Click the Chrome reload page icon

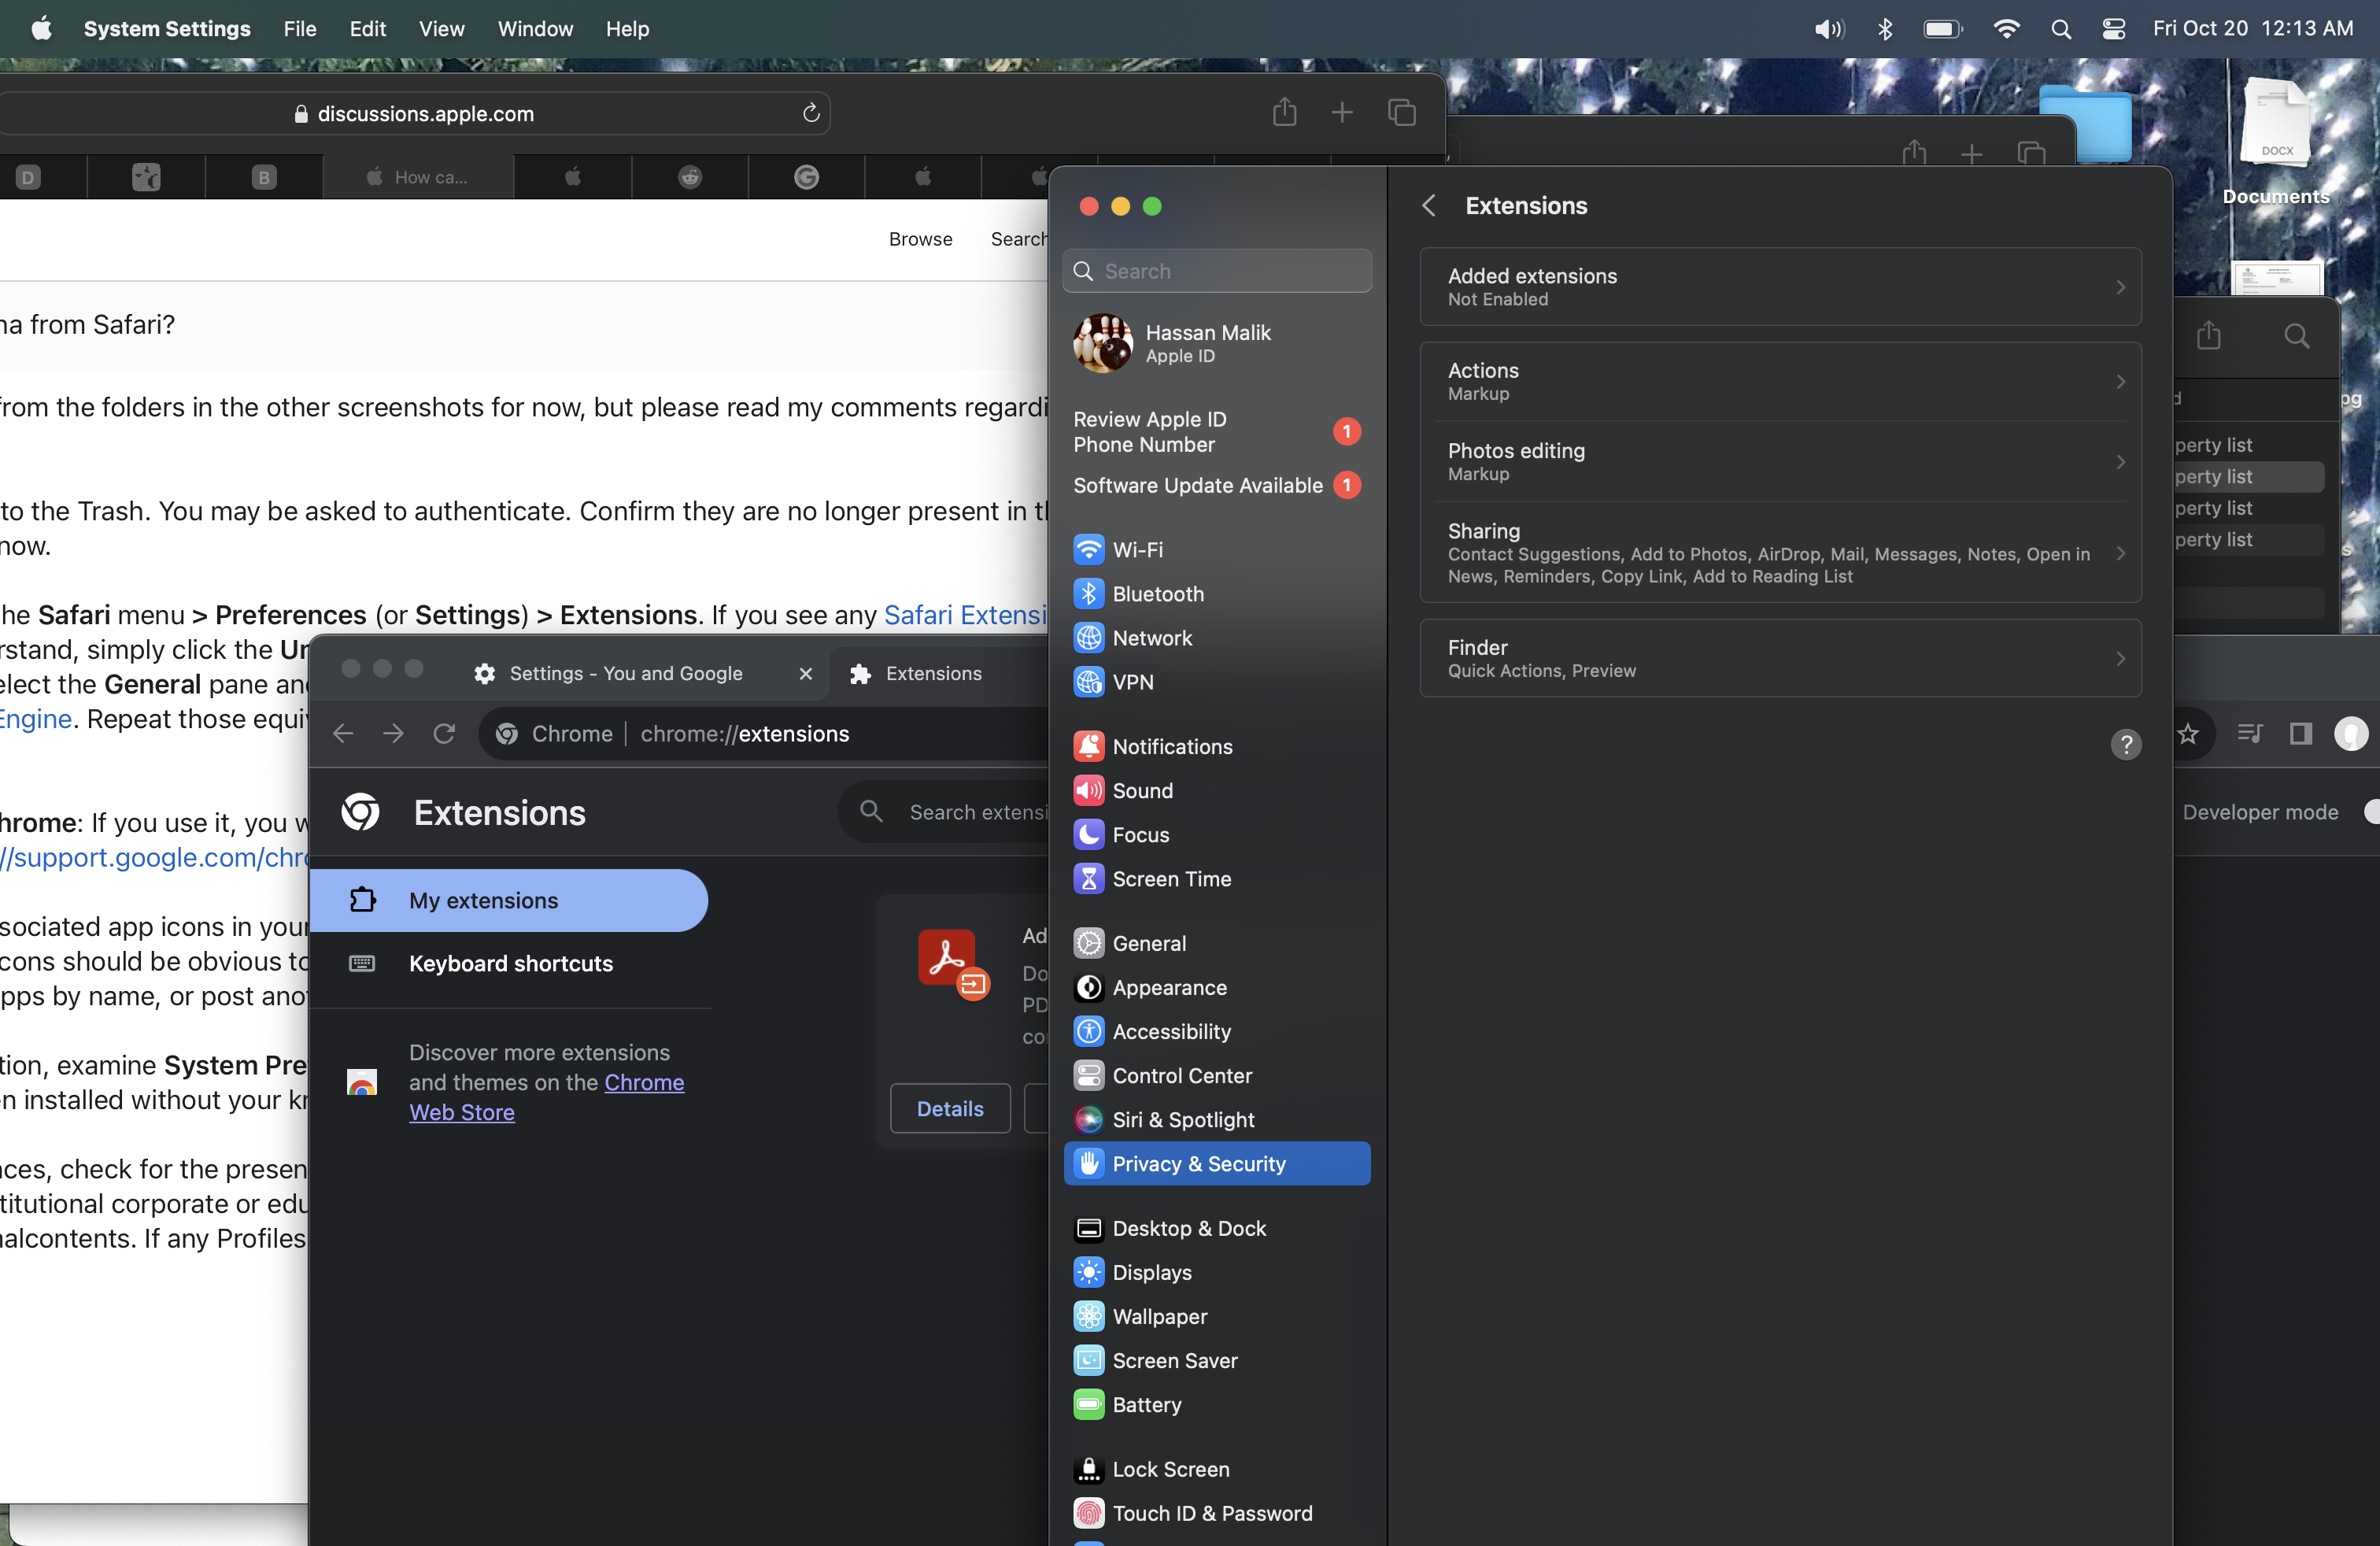[444, 734]
